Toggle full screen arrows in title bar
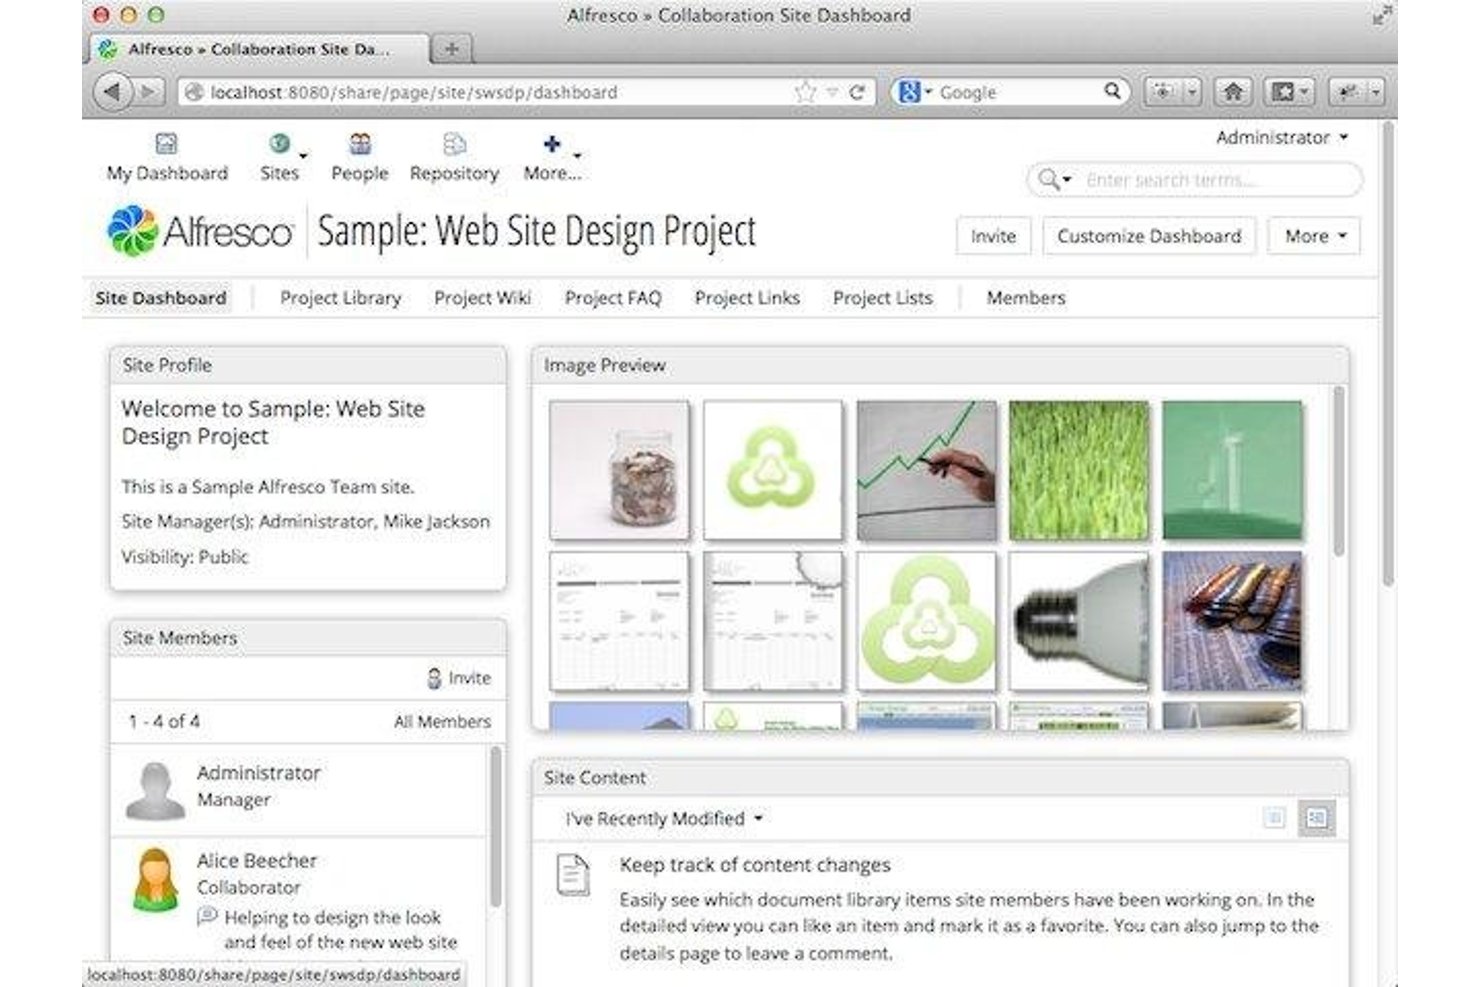This screenshot has width=1480, height=987. tap(1382, 15)
